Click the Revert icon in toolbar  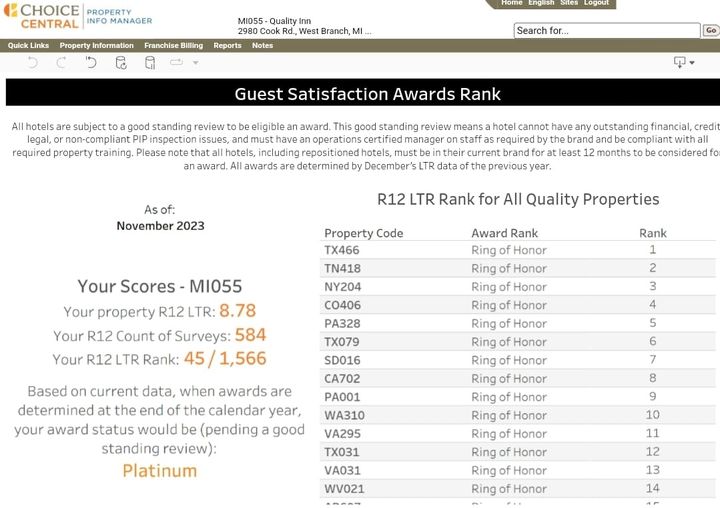pos(91,62)
